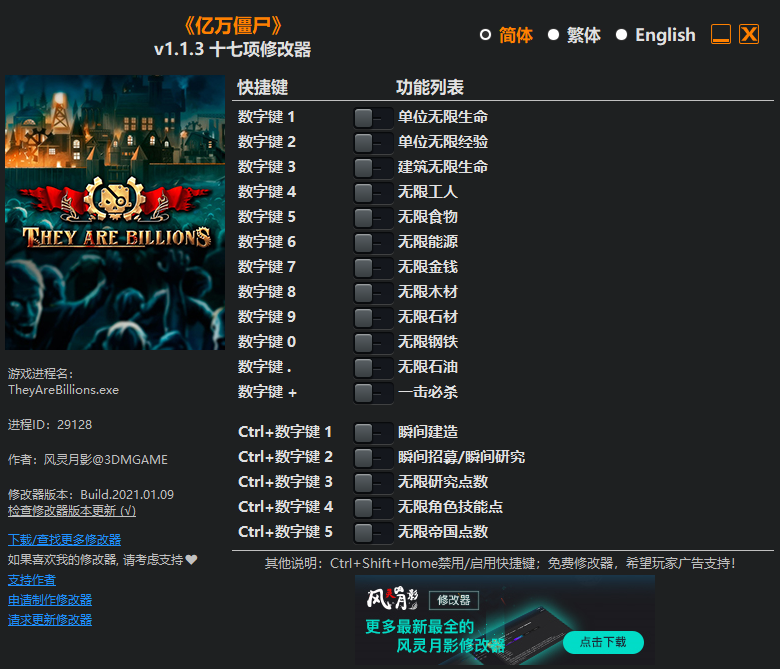Toggle 一击必杀 switch
The height and width of the screenshot is (669, 780).
pos(373,392)
